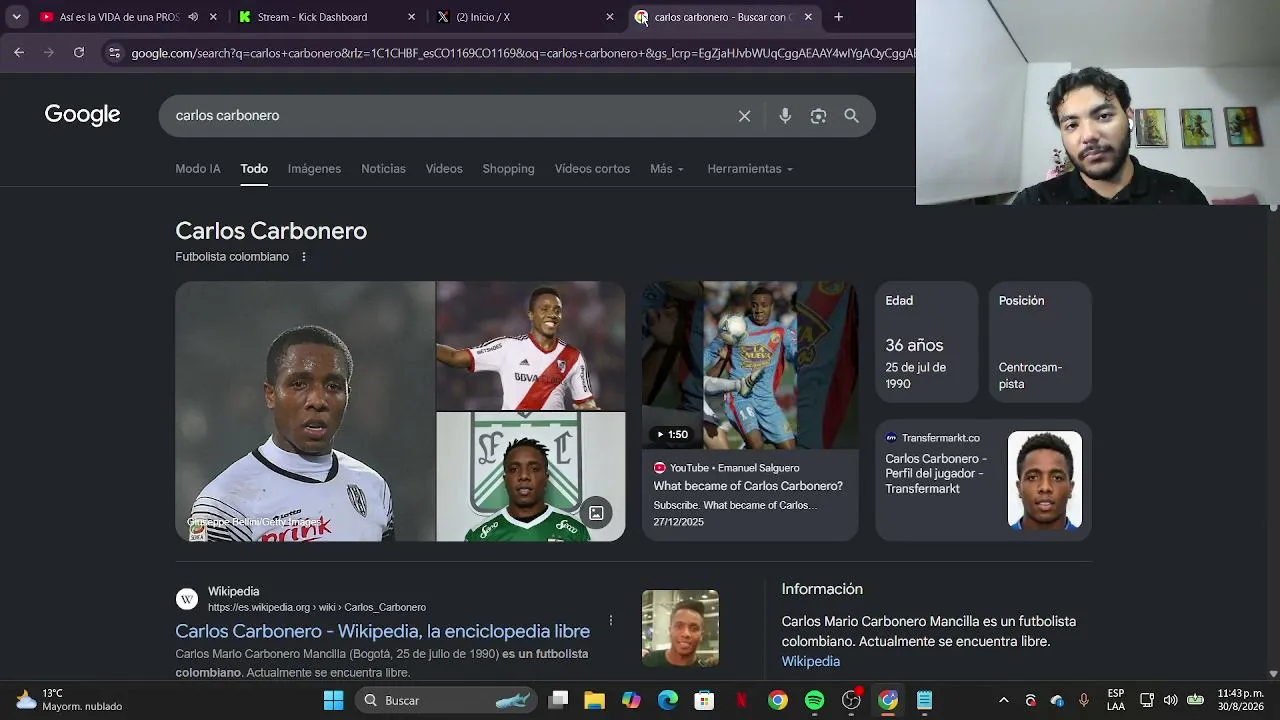Screen dimensions: 1280x720
Task: Open the first Chrome taskbar icon
Action: (777, 700)
